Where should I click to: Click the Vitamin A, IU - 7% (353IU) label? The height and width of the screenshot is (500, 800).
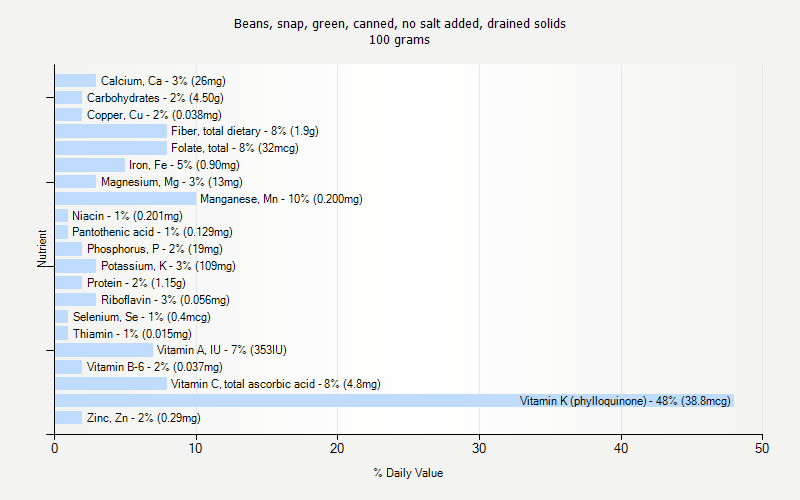pos(221,350)
